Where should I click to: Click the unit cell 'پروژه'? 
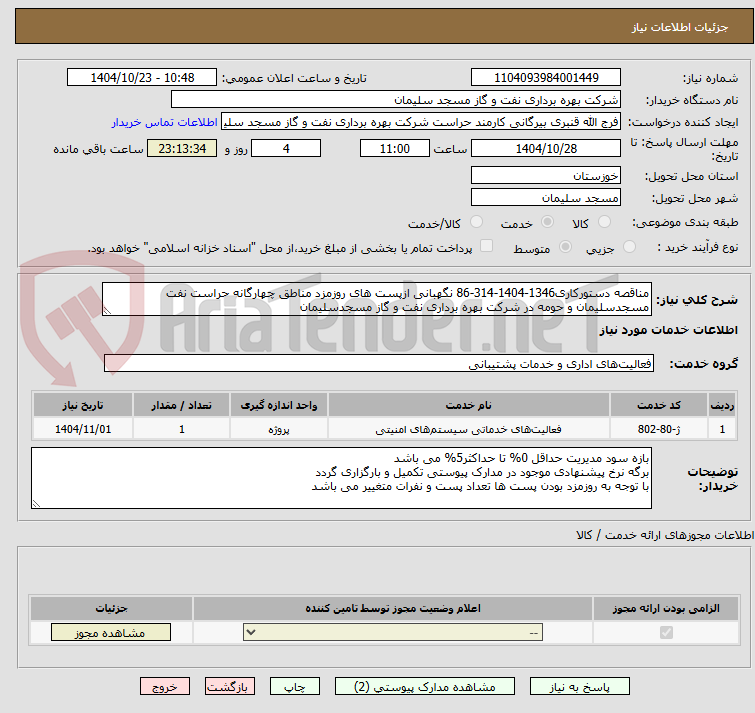point(279,429)
